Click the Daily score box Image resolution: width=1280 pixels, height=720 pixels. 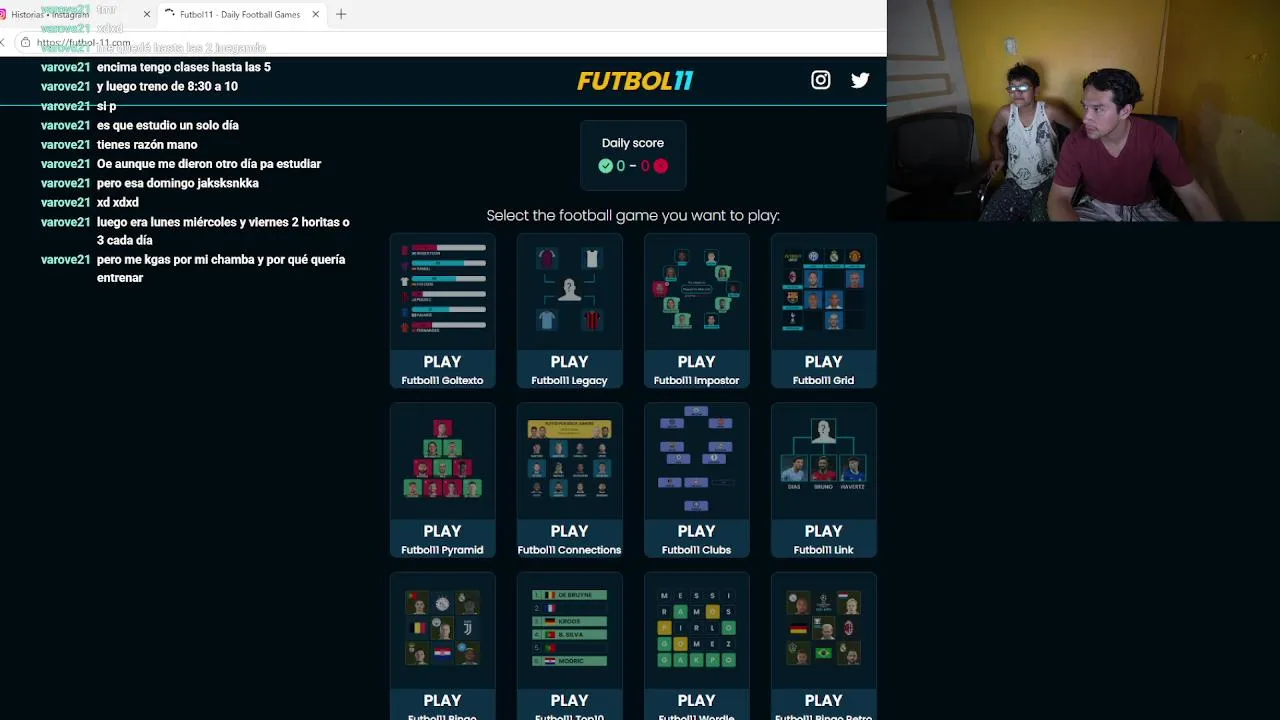[x=633, y=155]
